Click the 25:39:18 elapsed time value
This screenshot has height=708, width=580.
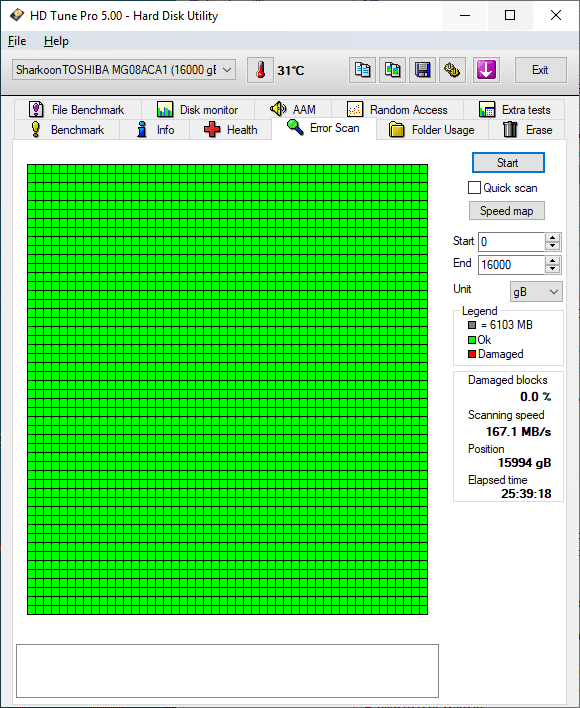pyautogui.click(x=526, y=494)
